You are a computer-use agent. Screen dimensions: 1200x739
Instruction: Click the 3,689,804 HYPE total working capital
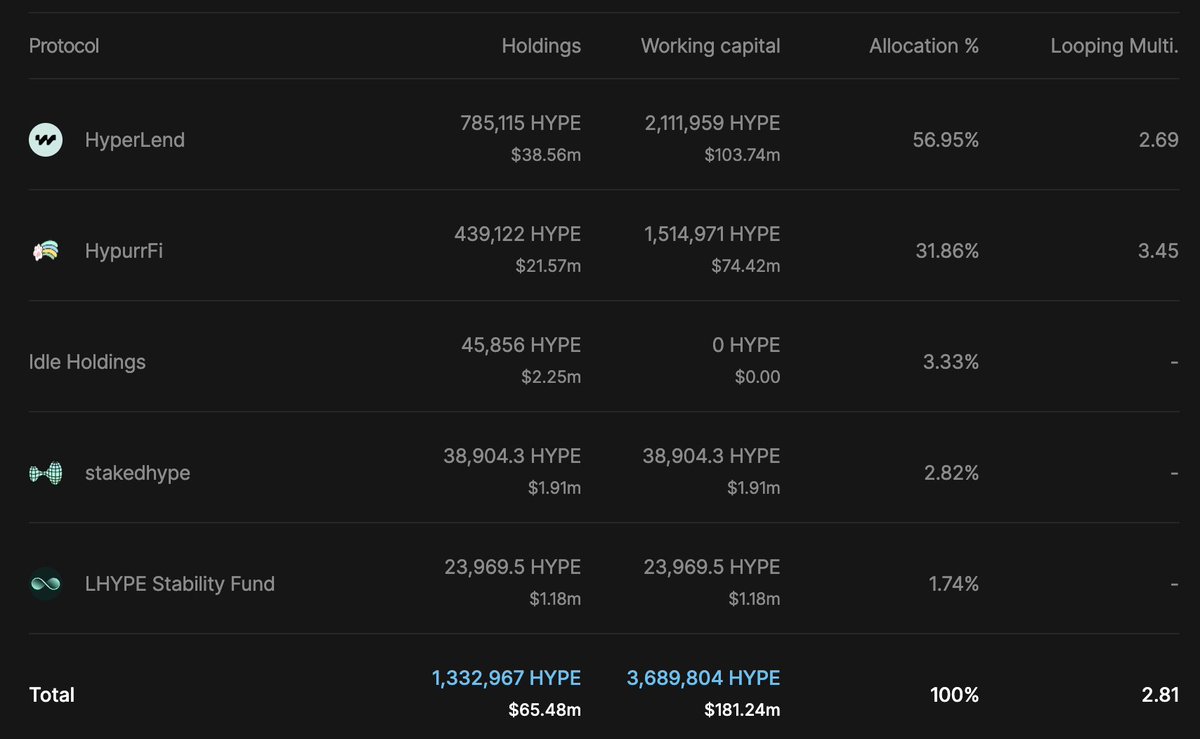pos(704,678)
